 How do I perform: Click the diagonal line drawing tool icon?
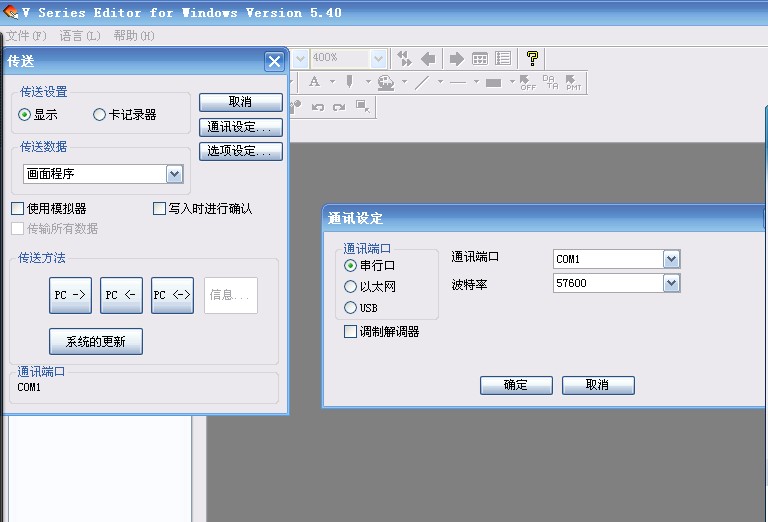point(421,83)
